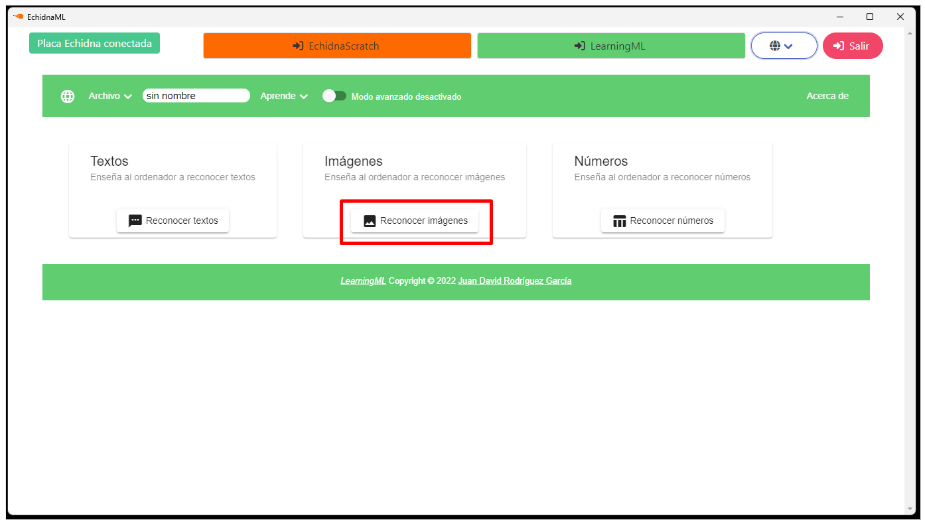Click the chevron next to Archivo
The width and height of the screenshot is (925, 528).
[x=128, y=97]
